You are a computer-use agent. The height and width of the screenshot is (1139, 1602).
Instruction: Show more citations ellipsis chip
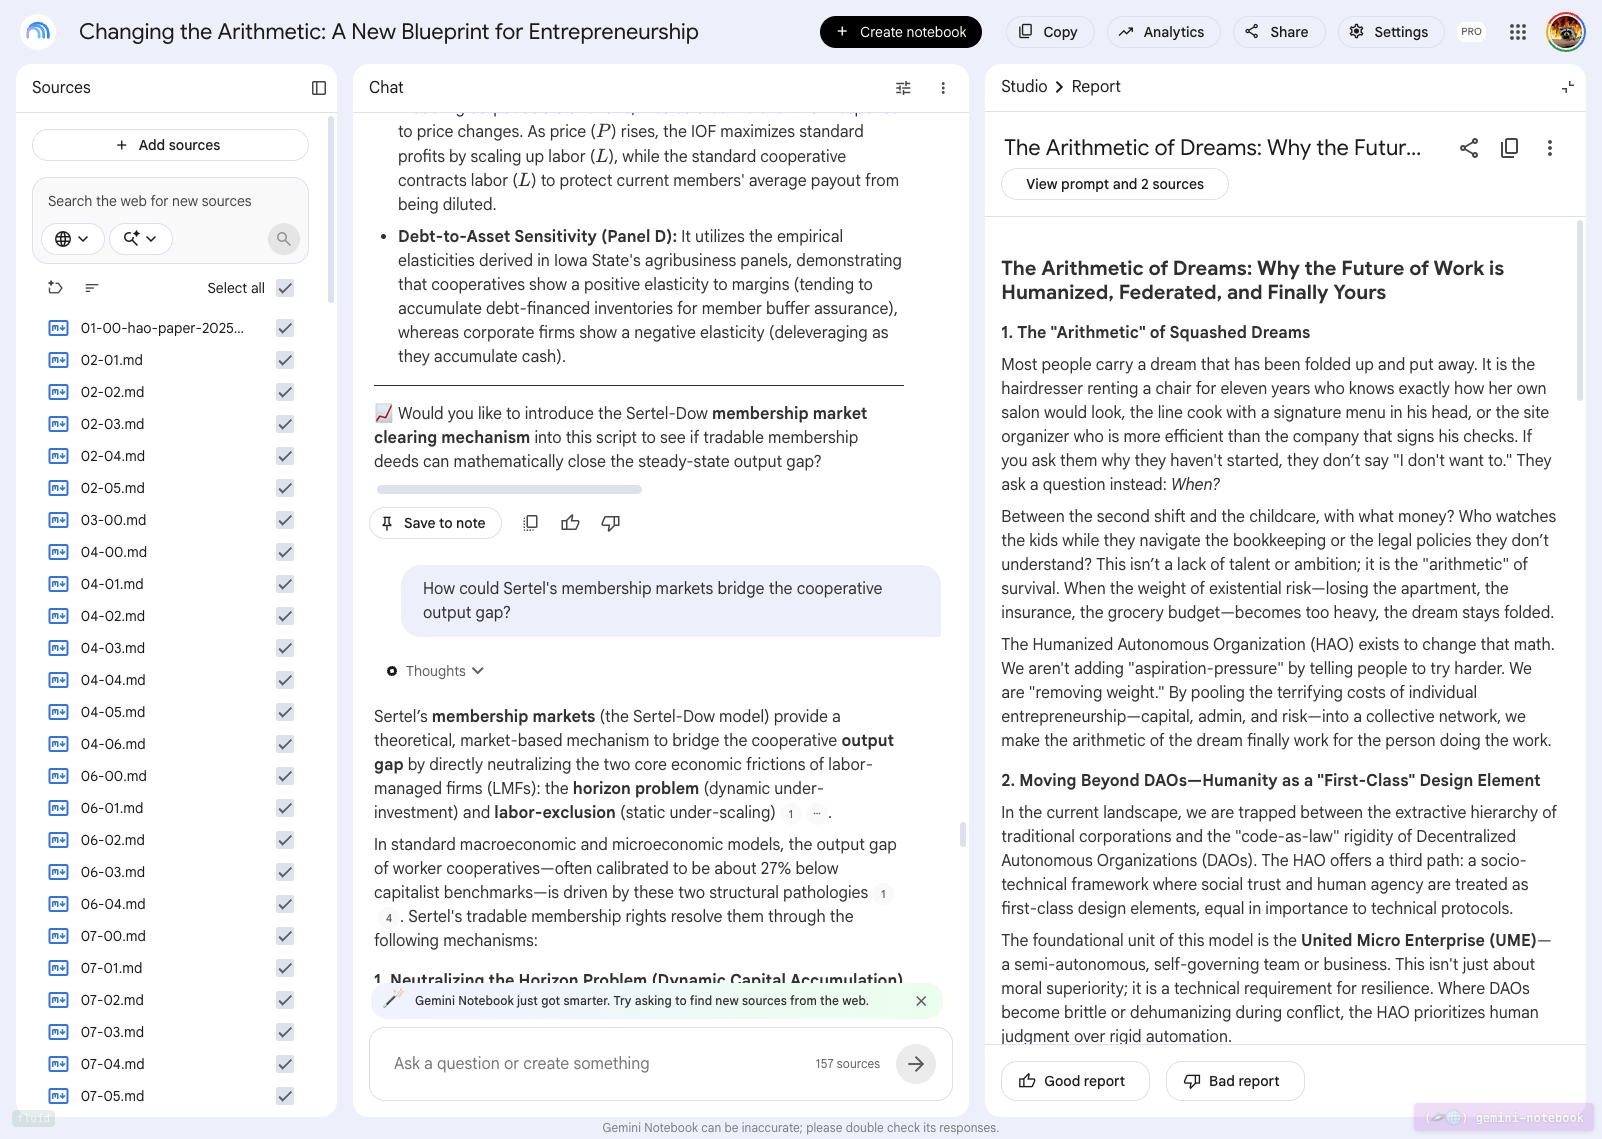[x=817, y=814]
